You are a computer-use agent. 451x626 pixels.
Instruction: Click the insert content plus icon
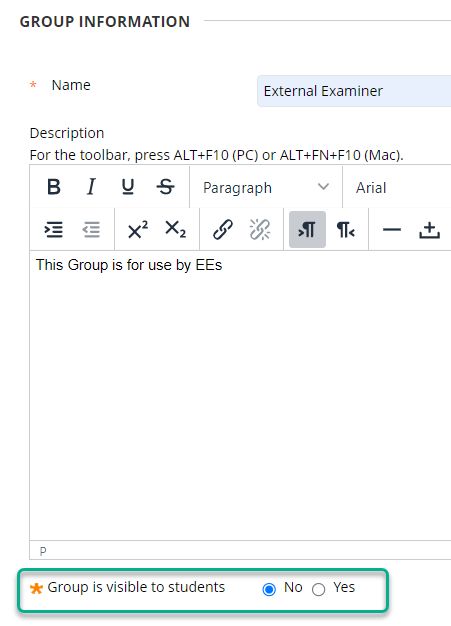429,230
